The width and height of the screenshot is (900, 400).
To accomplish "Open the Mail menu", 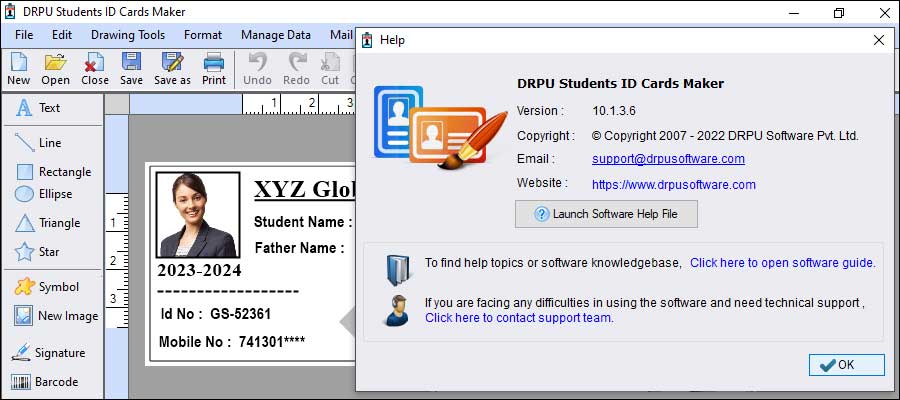I will [342, 35].
